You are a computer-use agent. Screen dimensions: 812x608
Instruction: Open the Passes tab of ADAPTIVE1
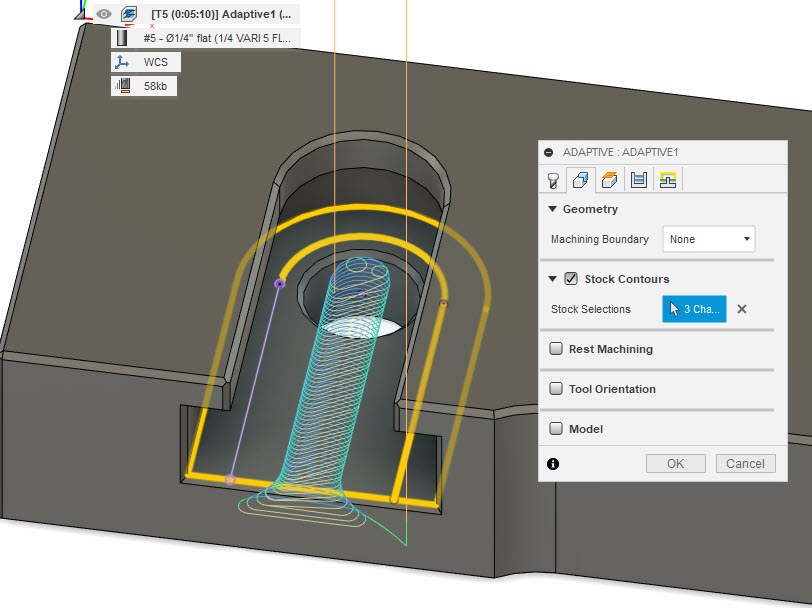pyautogui.click(x=639, y=180)
